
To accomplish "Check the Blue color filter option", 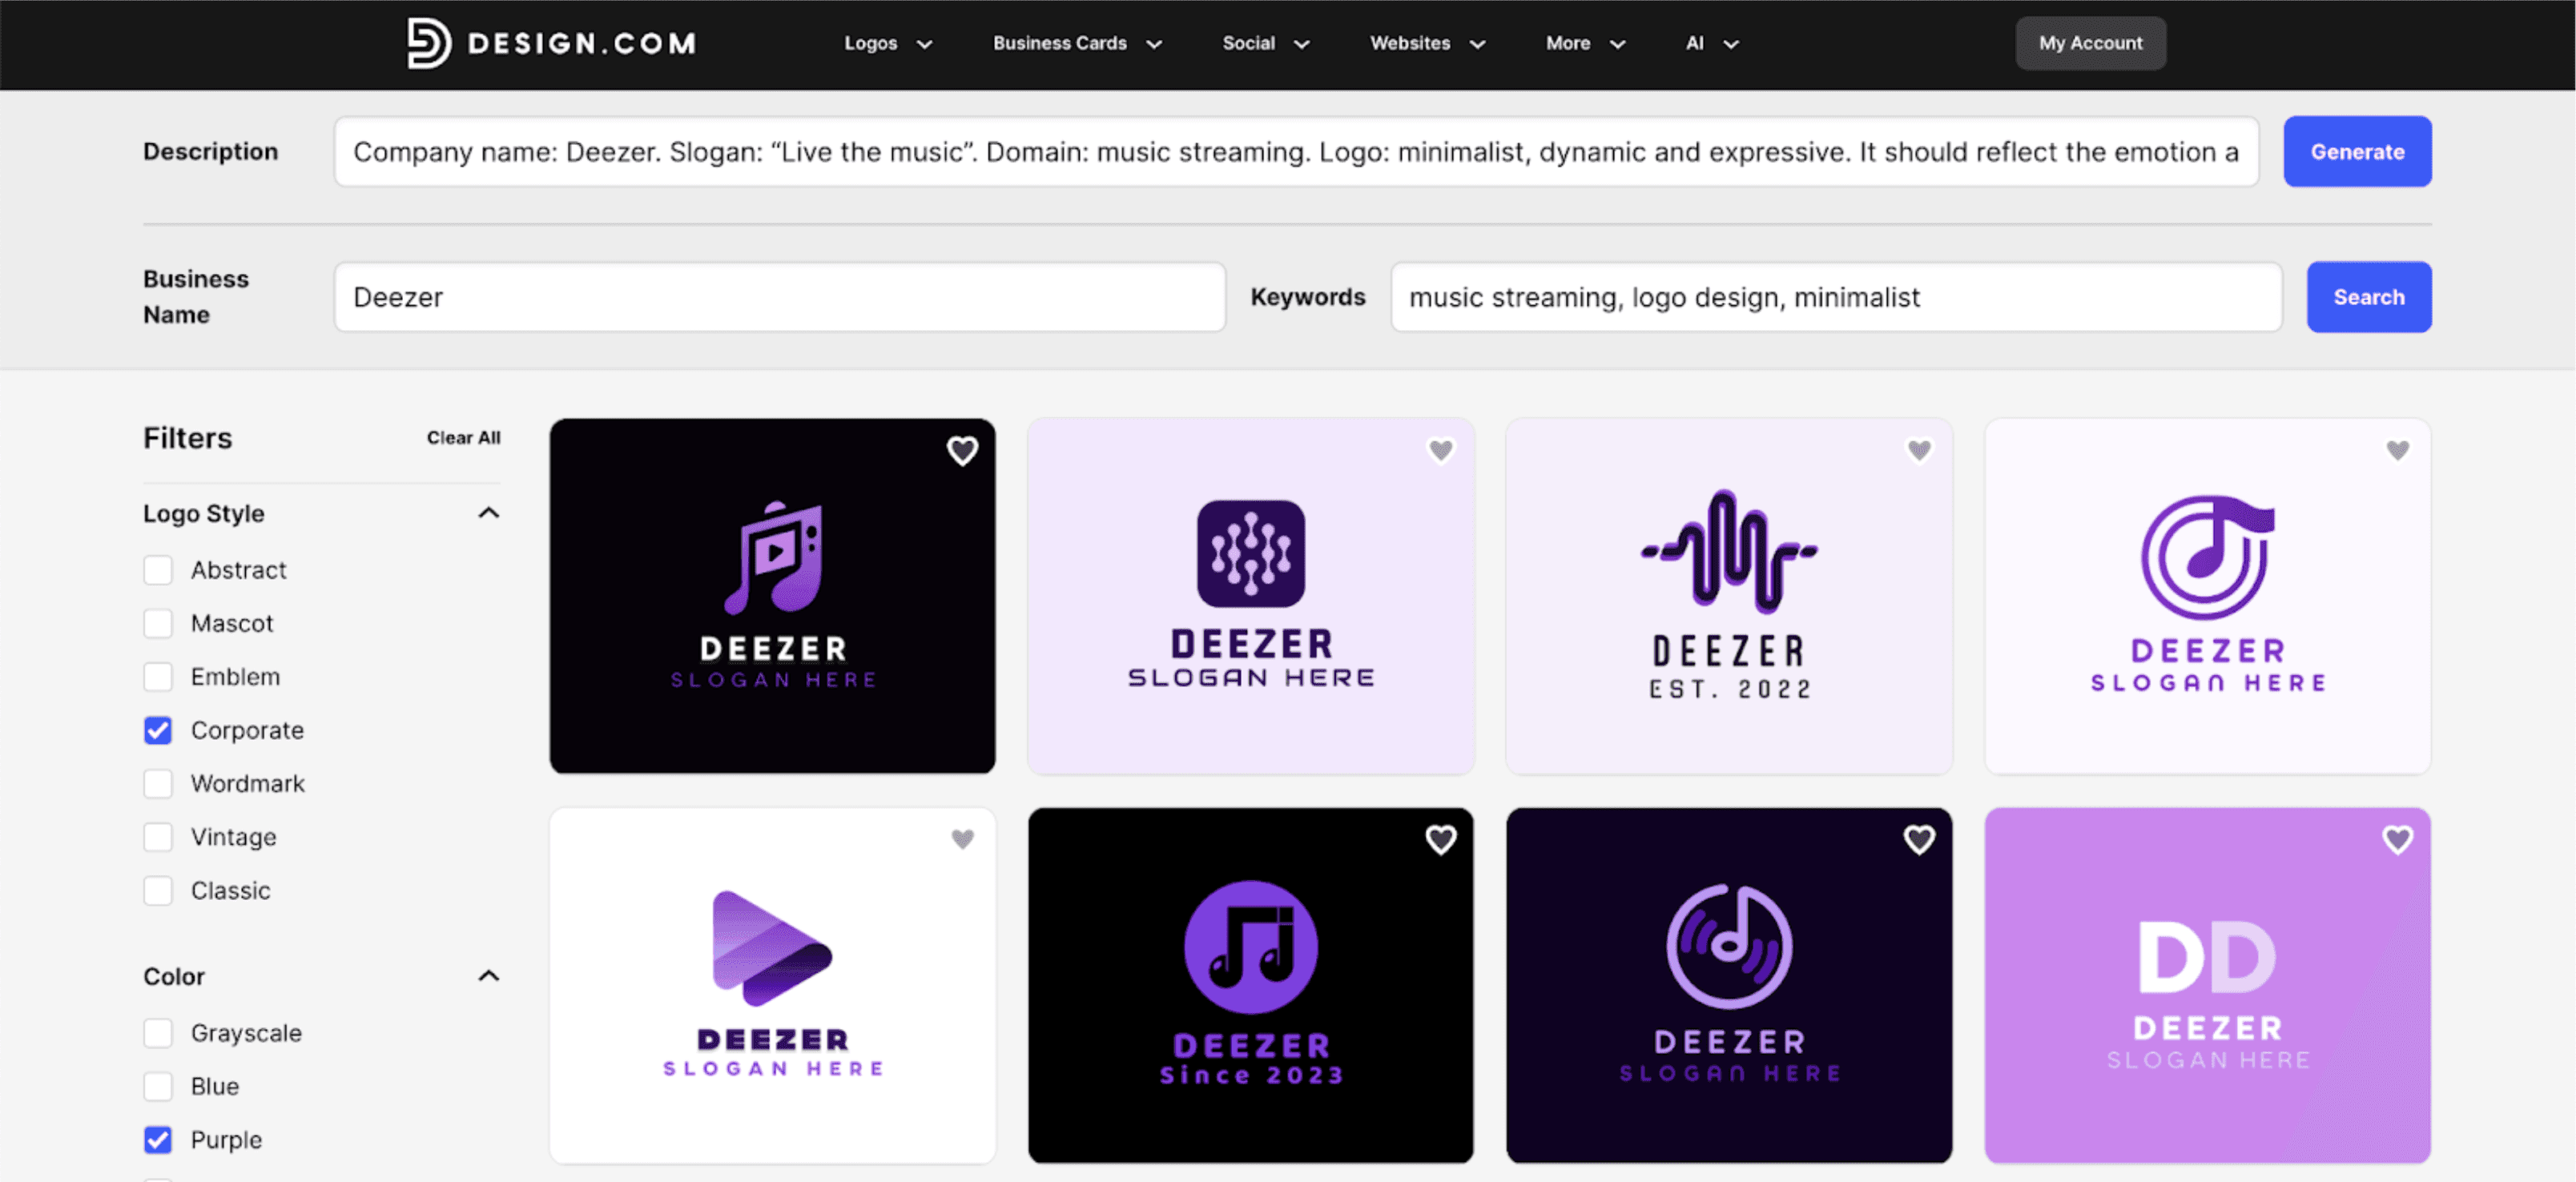I will click(x=158, y=1086).
